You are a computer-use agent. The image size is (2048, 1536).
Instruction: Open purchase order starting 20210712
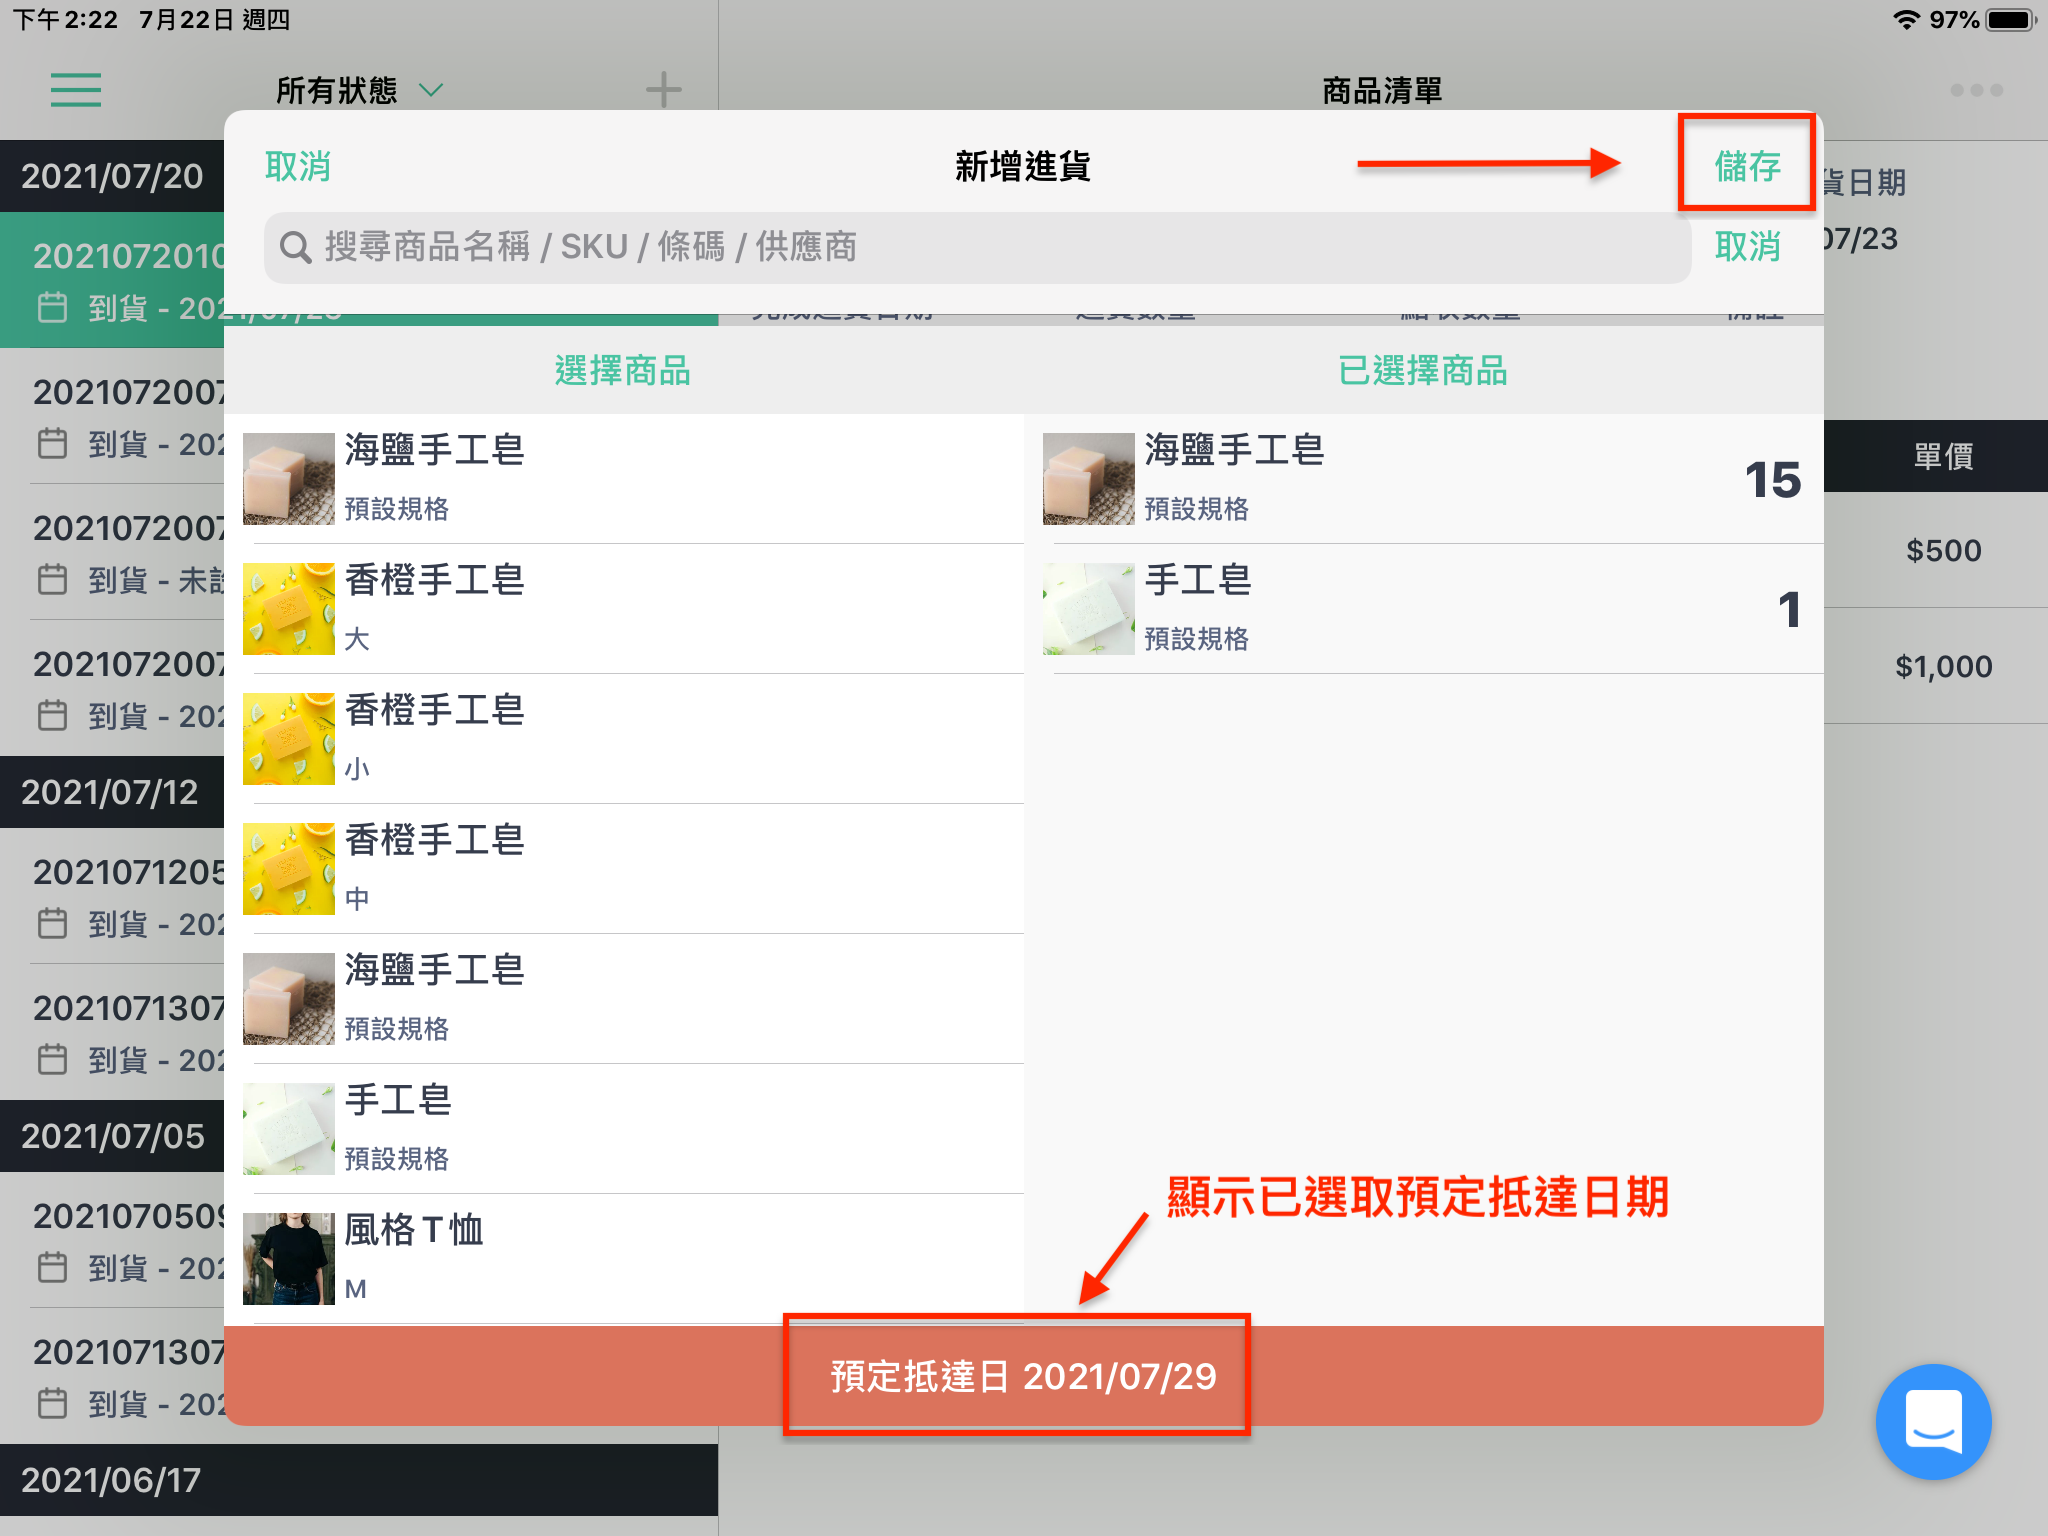coord(112,896)
